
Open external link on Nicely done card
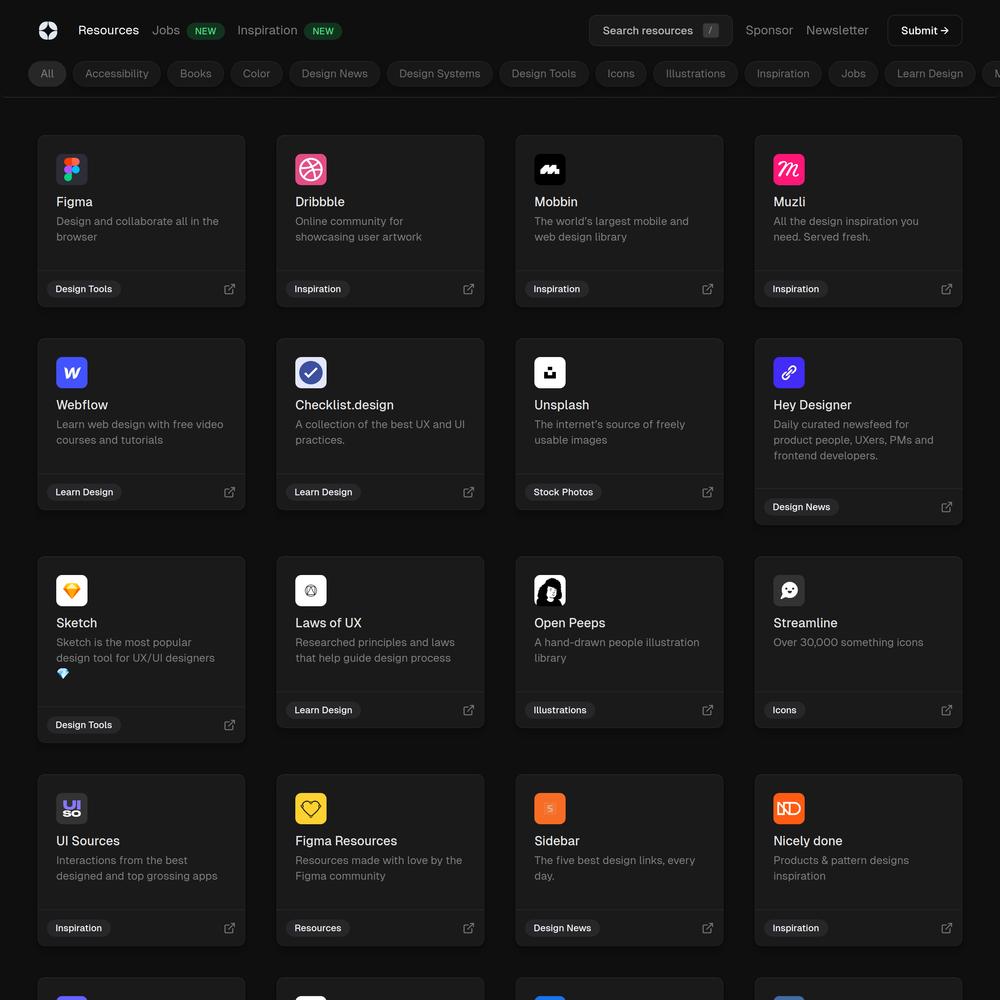coord(947,928)
